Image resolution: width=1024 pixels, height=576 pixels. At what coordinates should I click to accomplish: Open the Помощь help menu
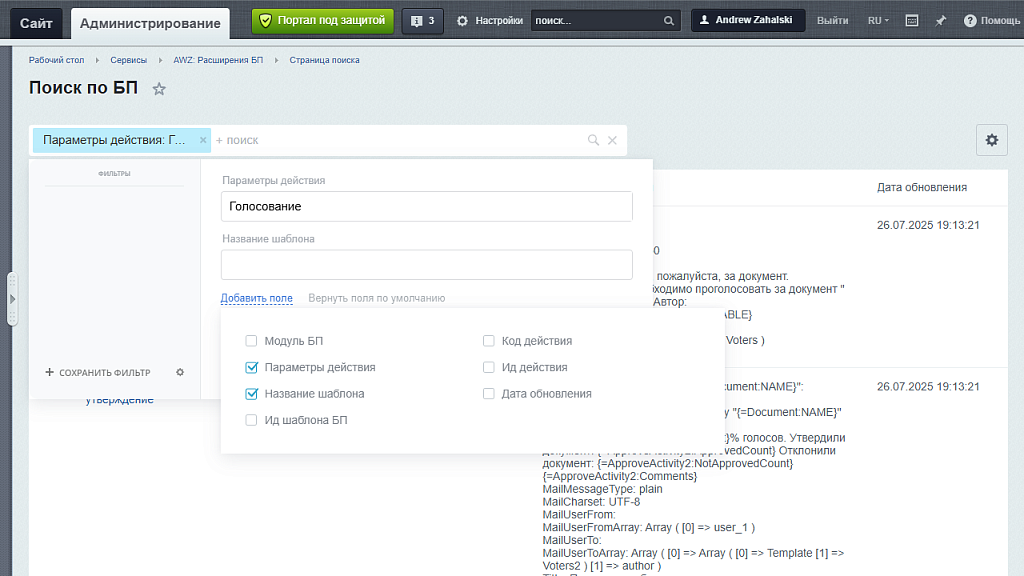[992, 21]
